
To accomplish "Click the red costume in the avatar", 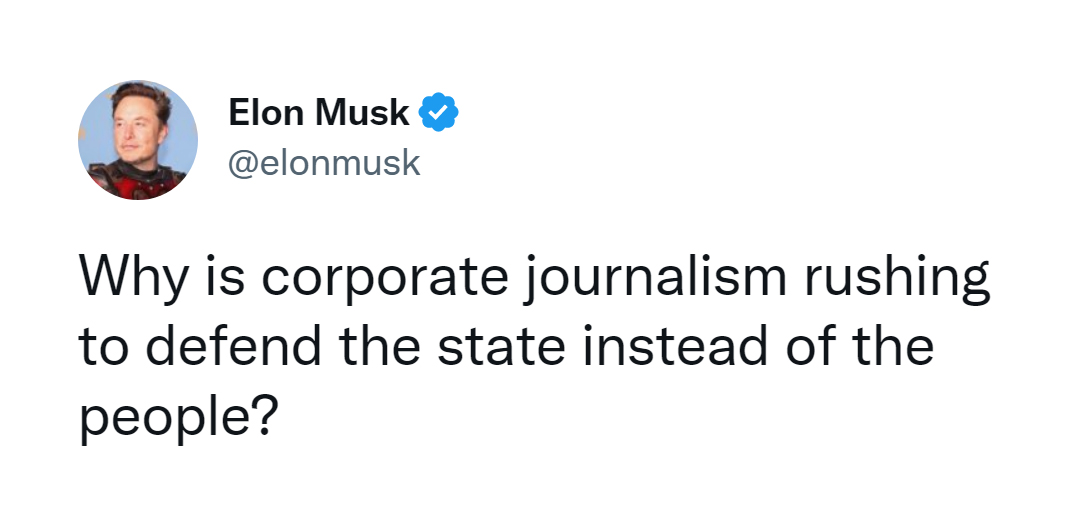I will click(x=139, y=182).
